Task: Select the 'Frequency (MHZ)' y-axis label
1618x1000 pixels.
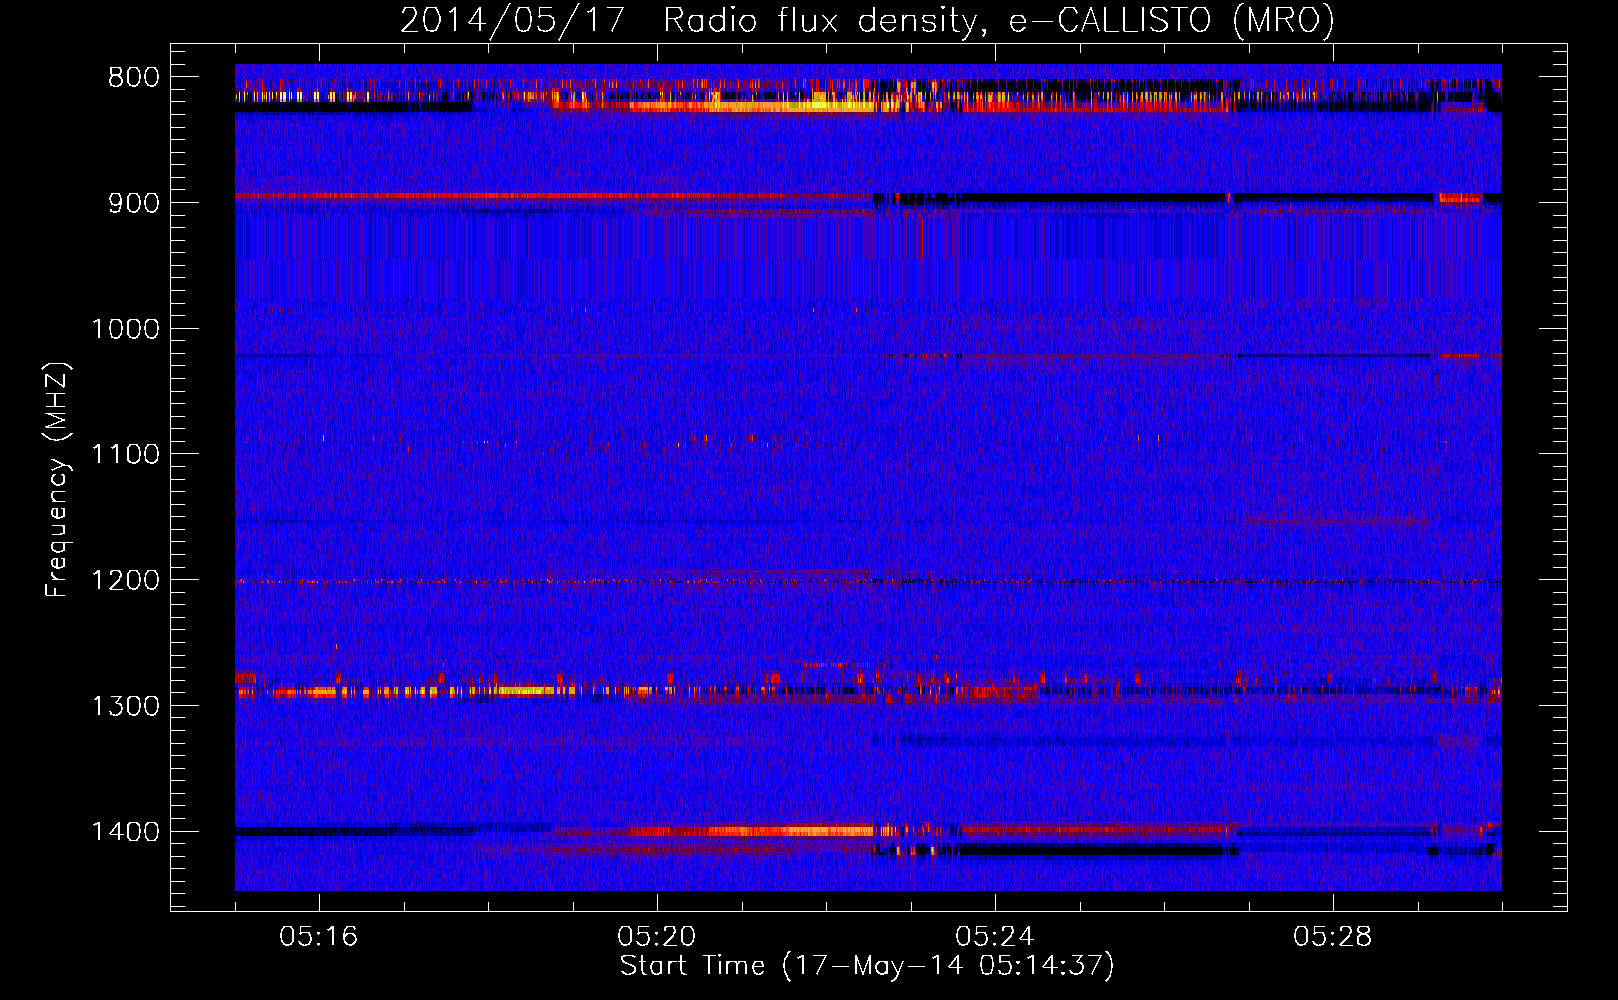Action: pyautogui.click(x=57, y=480)
